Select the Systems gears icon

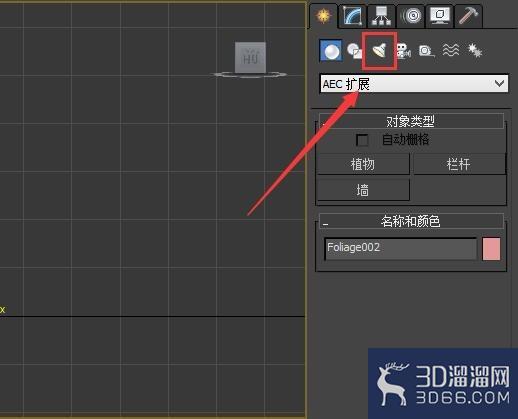(x=475, y=51)
